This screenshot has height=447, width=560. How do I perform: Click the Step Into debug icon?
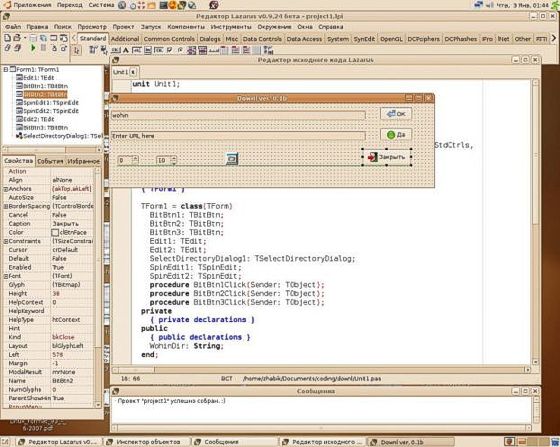coord(54,48)
